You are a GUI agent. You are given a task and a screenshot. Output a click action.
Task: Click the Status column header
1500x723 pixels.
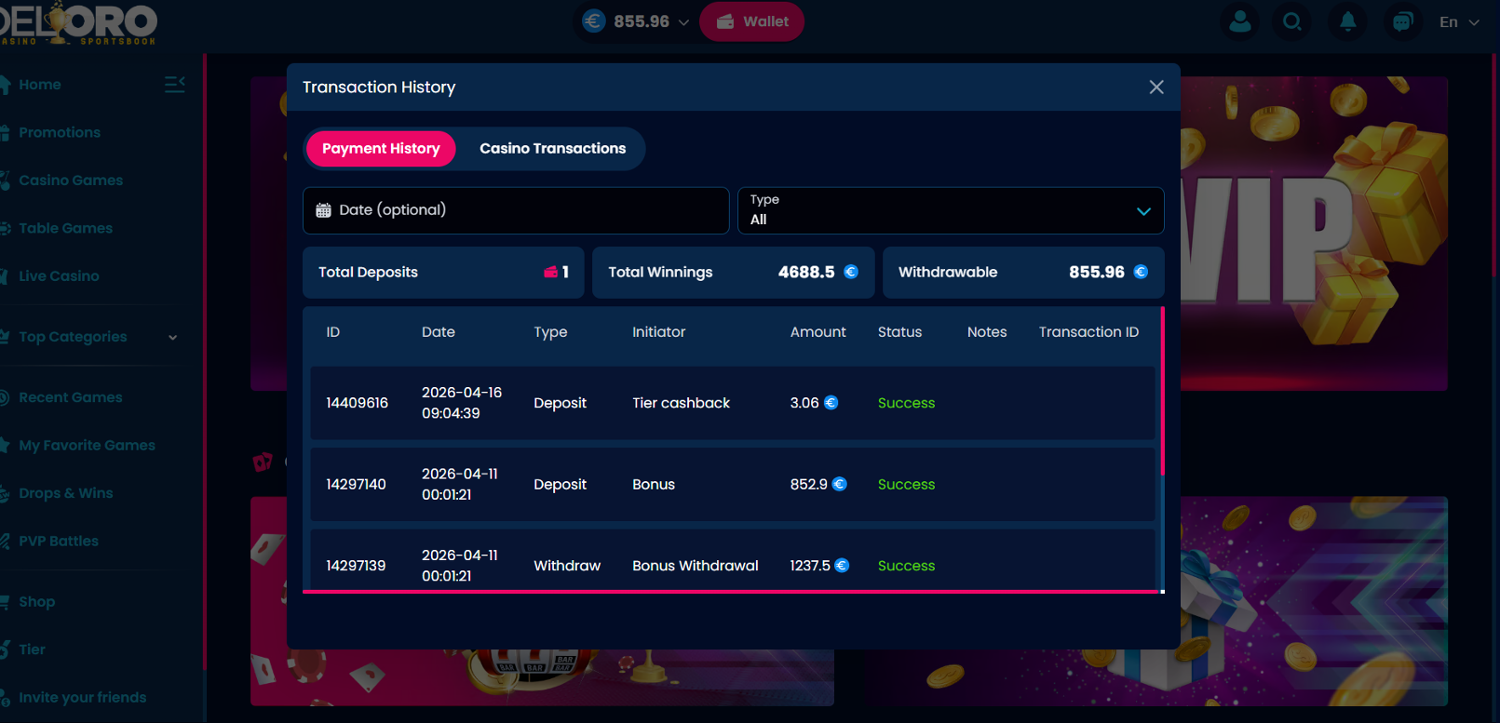click(900, 332)
